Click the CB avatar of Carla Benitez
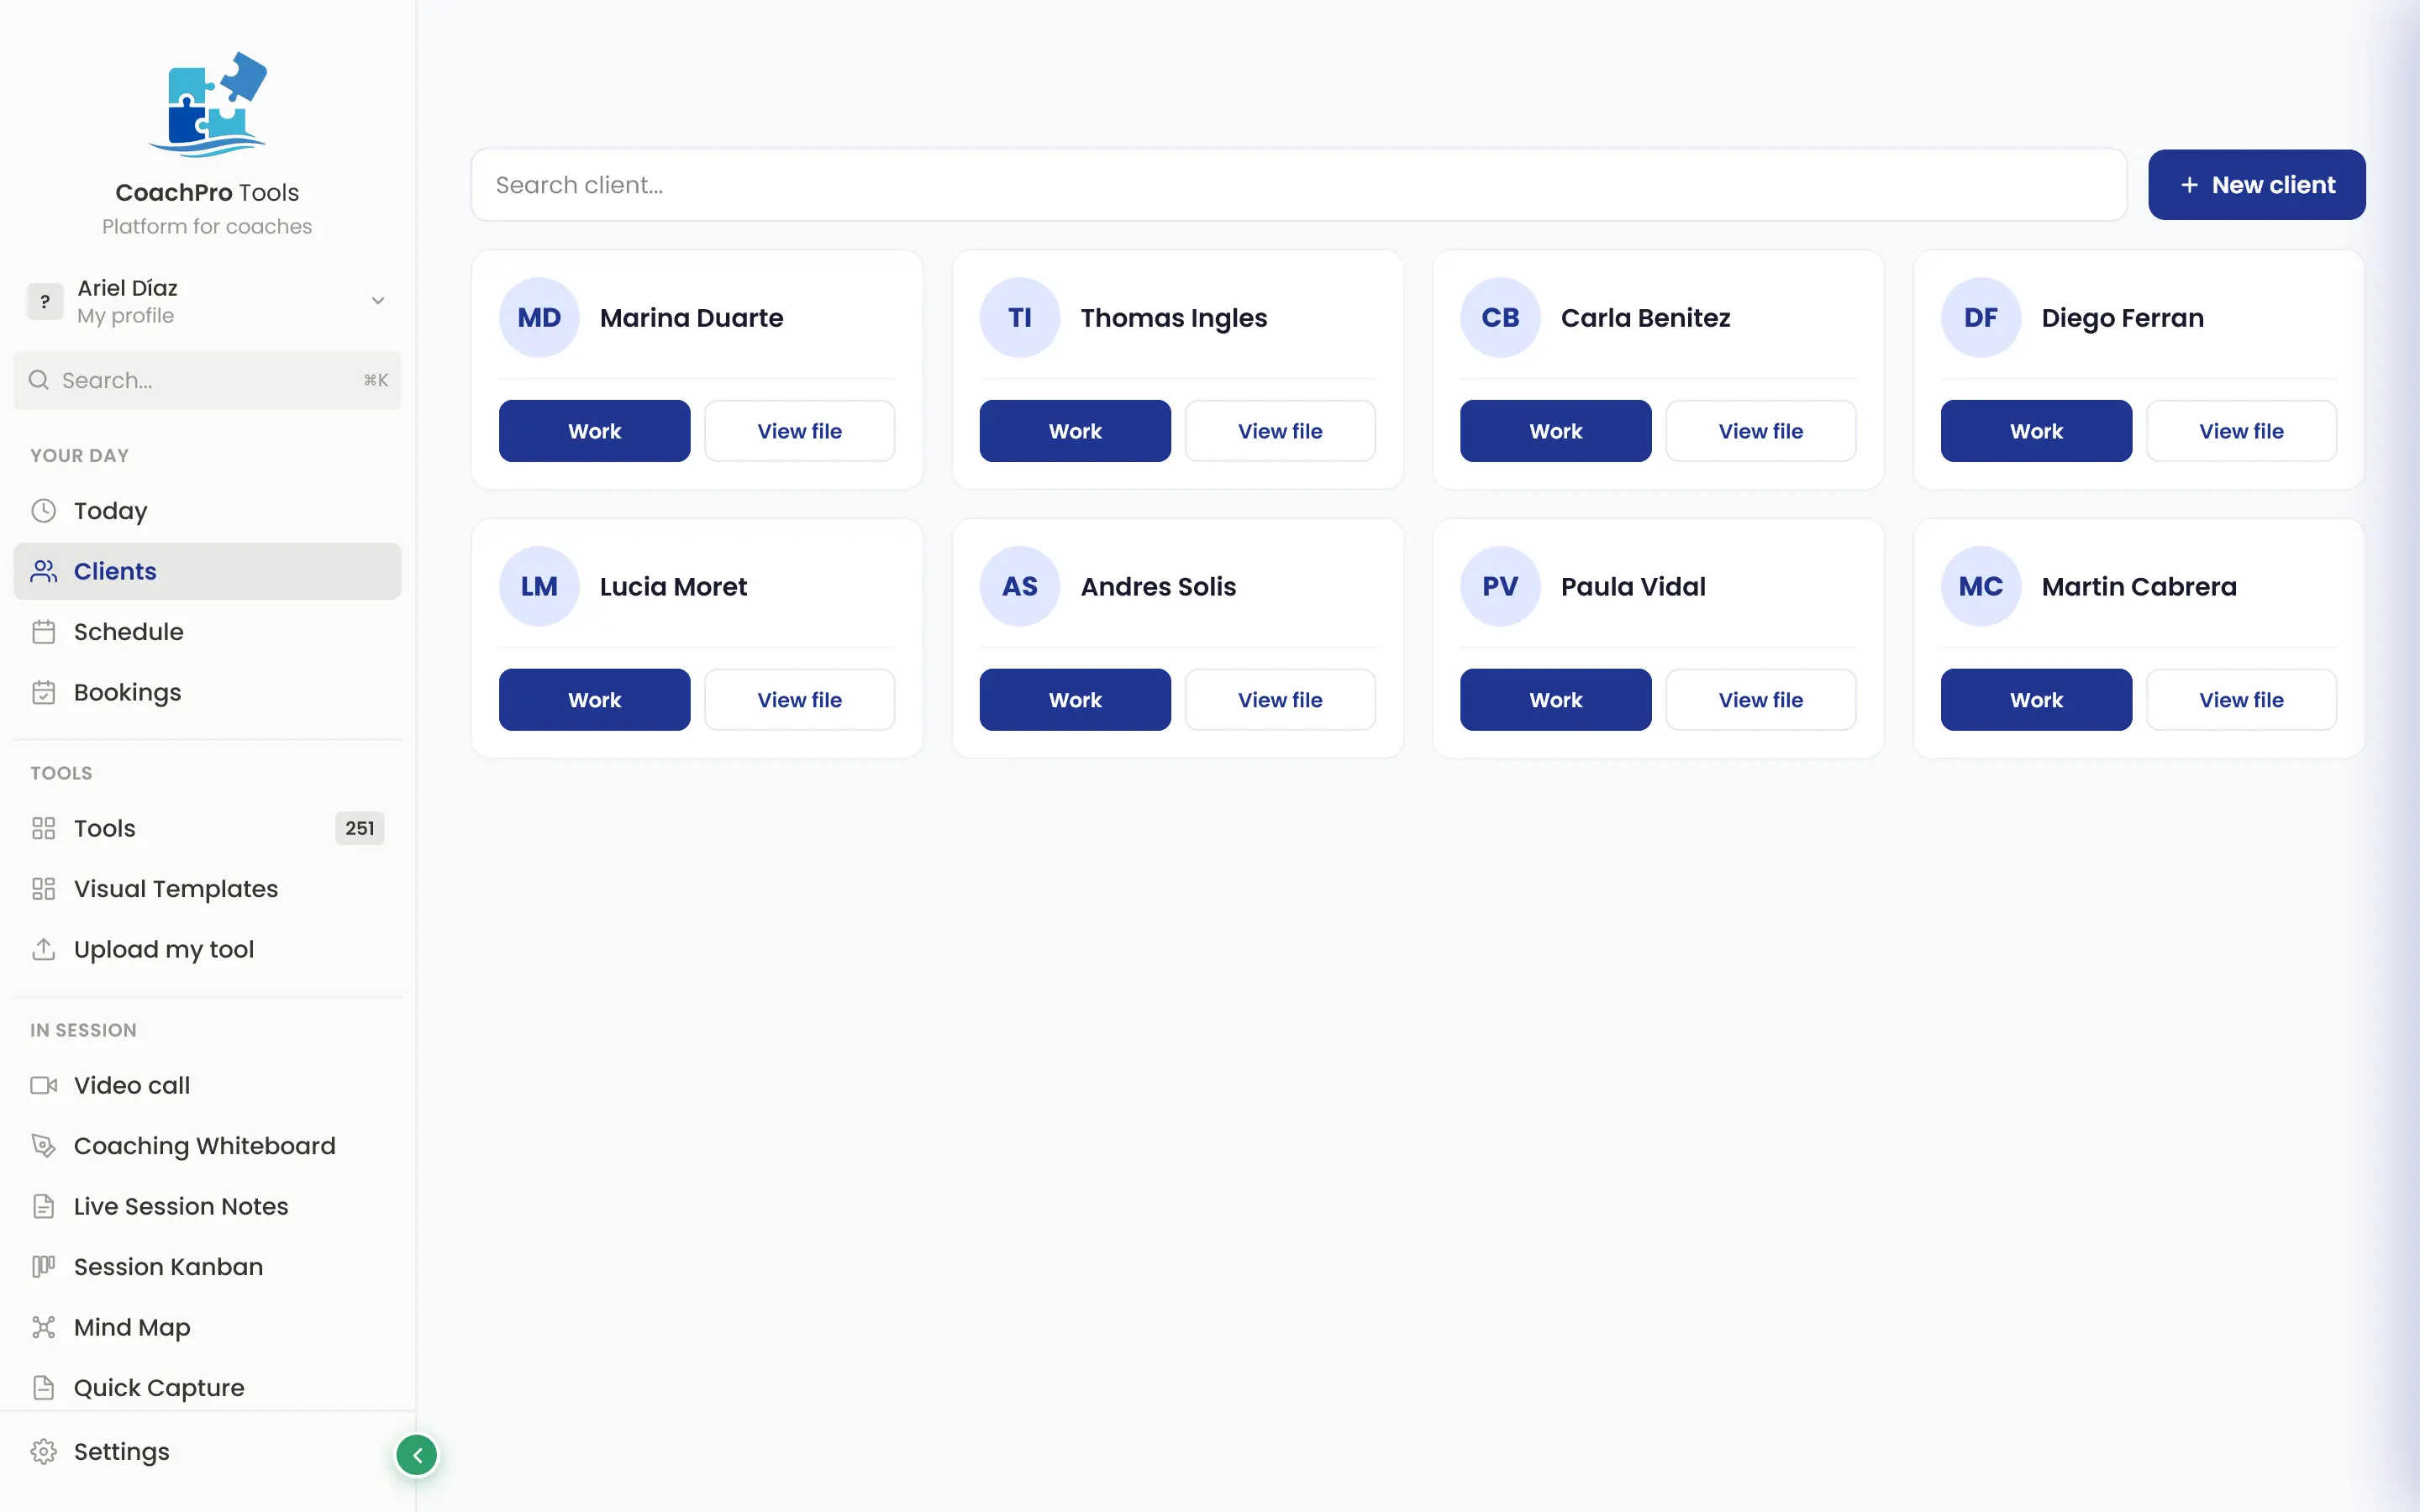The height and width of the screenshot is (1512, 2420). pos(1500,318)
